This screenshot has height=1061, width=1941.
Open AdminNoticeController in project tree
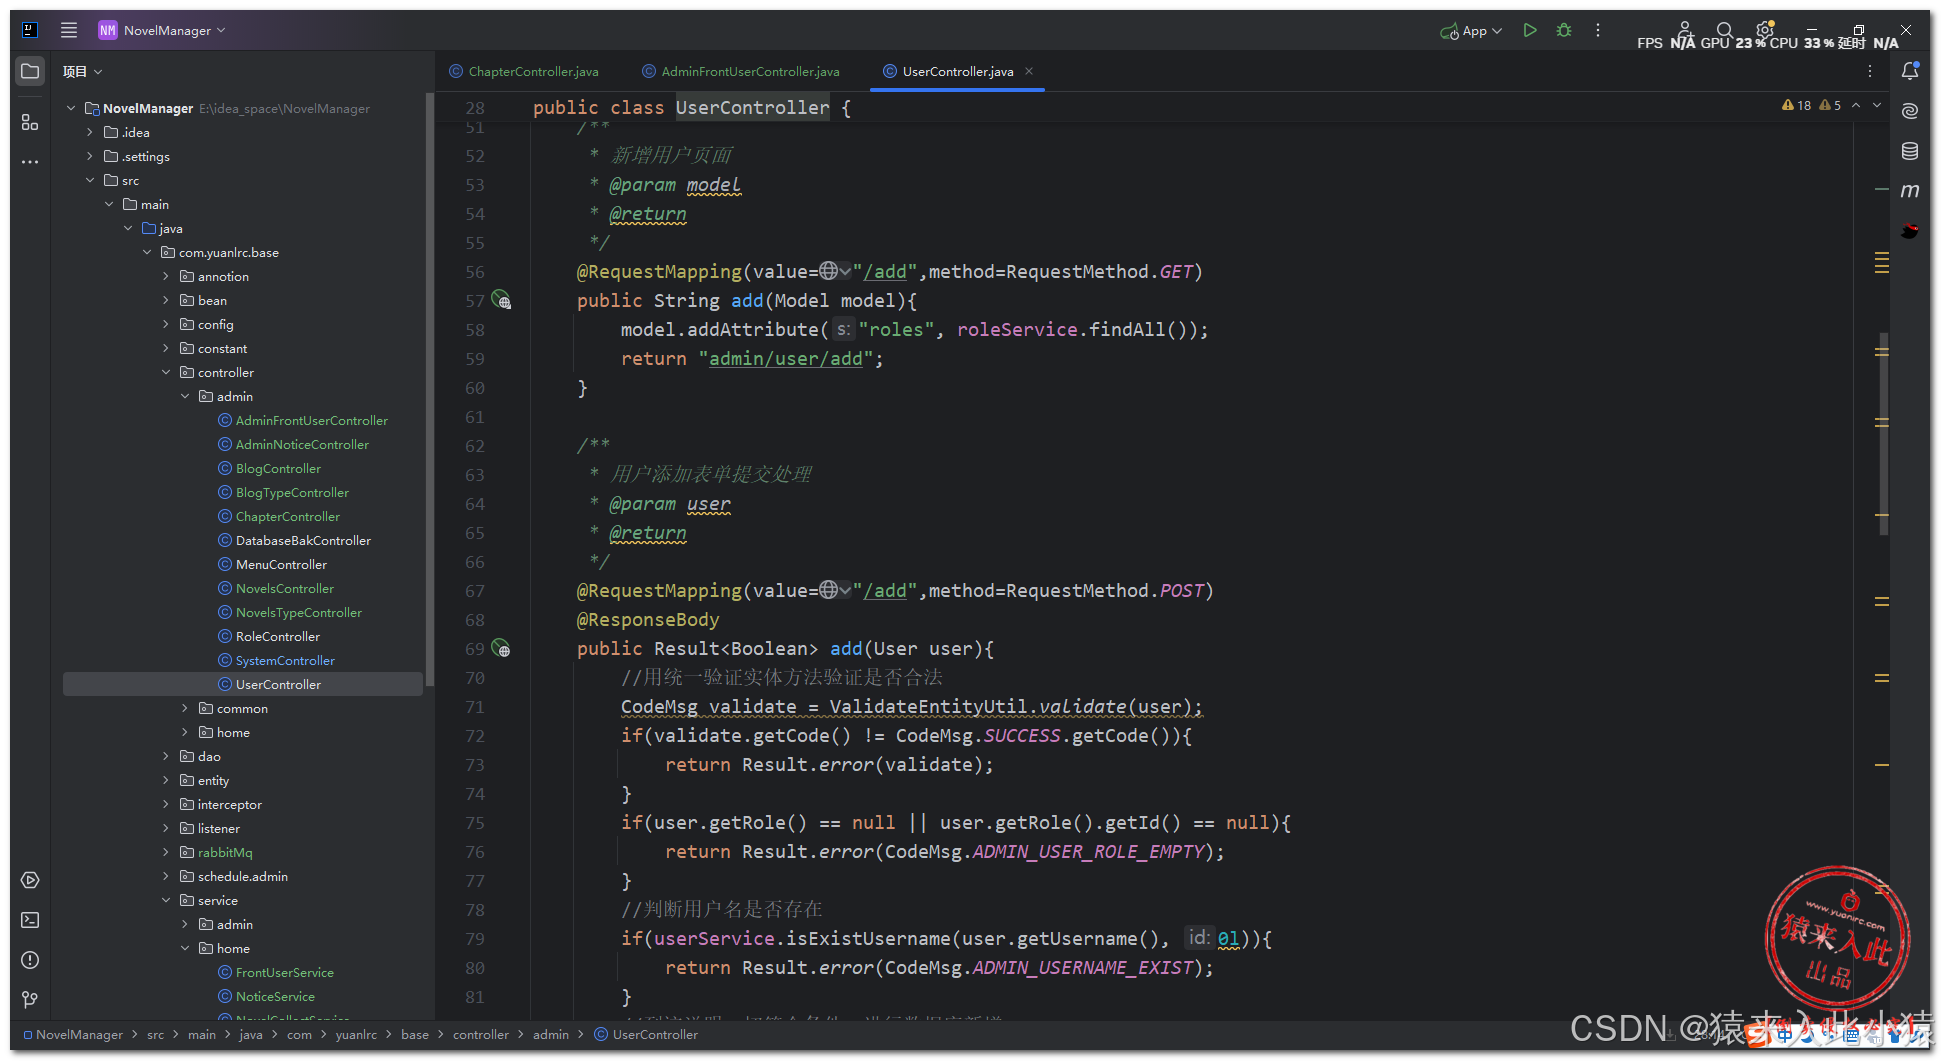tap(302, 444)
